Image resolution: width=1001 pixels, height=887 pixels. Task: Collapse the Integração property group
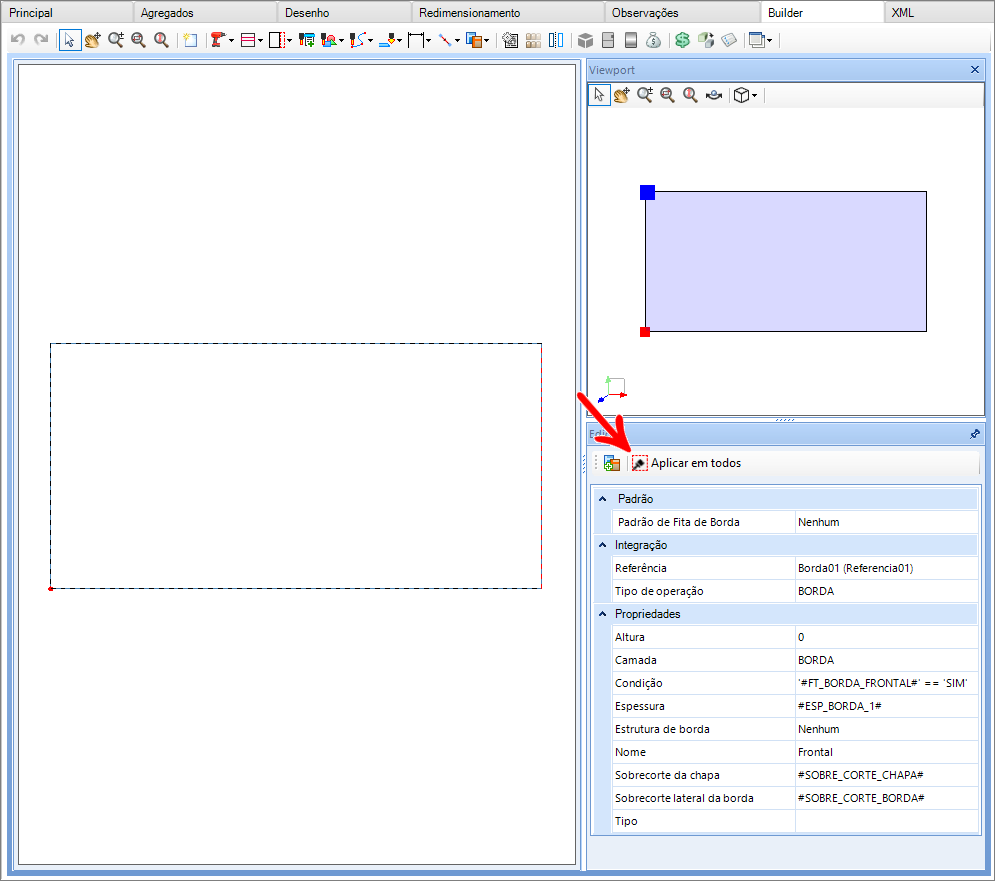pyautogui.click(x=603, y=545)
